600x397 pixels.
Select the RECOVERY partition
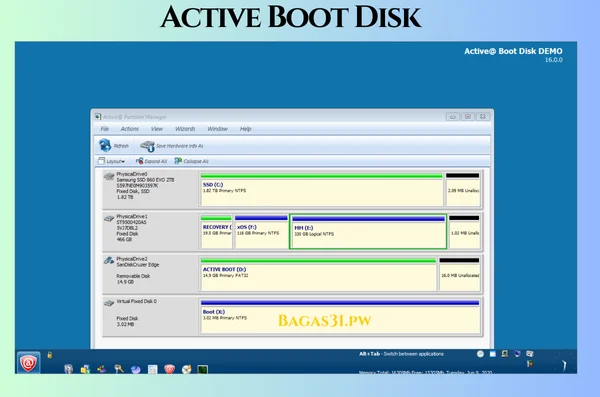216,232
